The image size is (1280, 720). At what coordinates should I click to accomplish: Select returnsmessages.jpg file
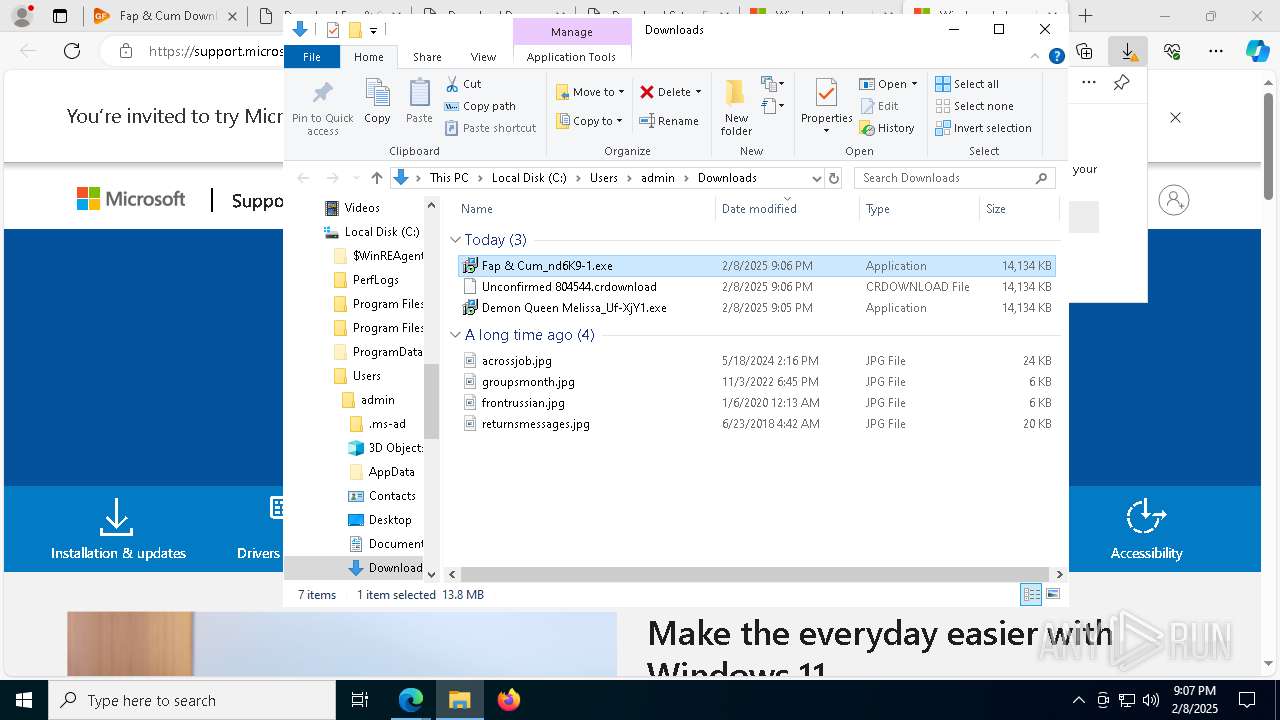pyautogui.click(x=756, y=424)
